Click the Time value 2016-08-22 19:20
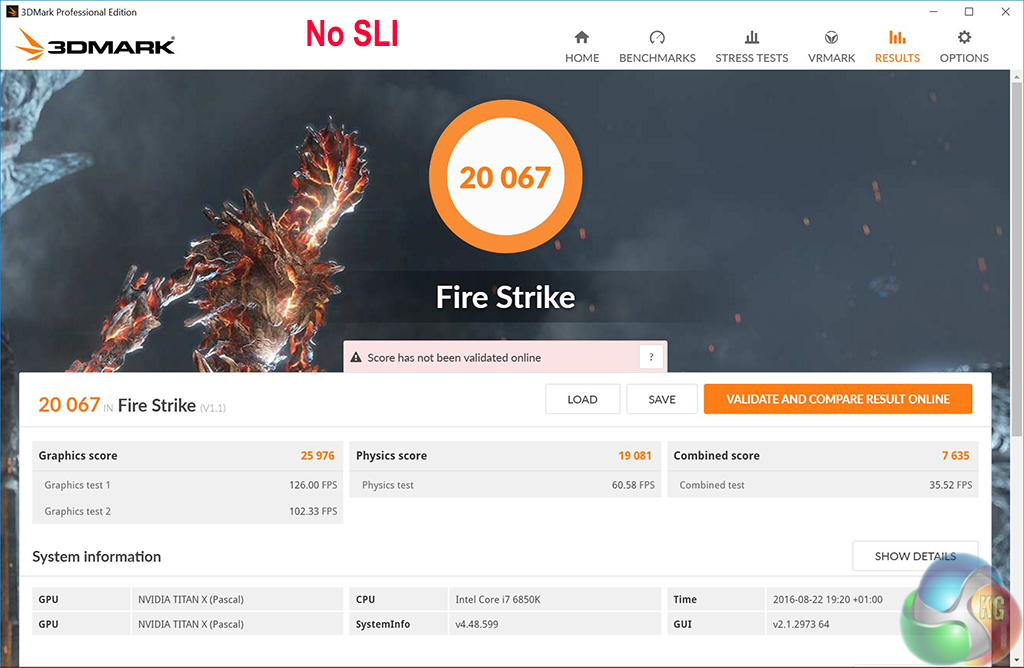Viewport: 1024px width, 668px height. (827, 599)
